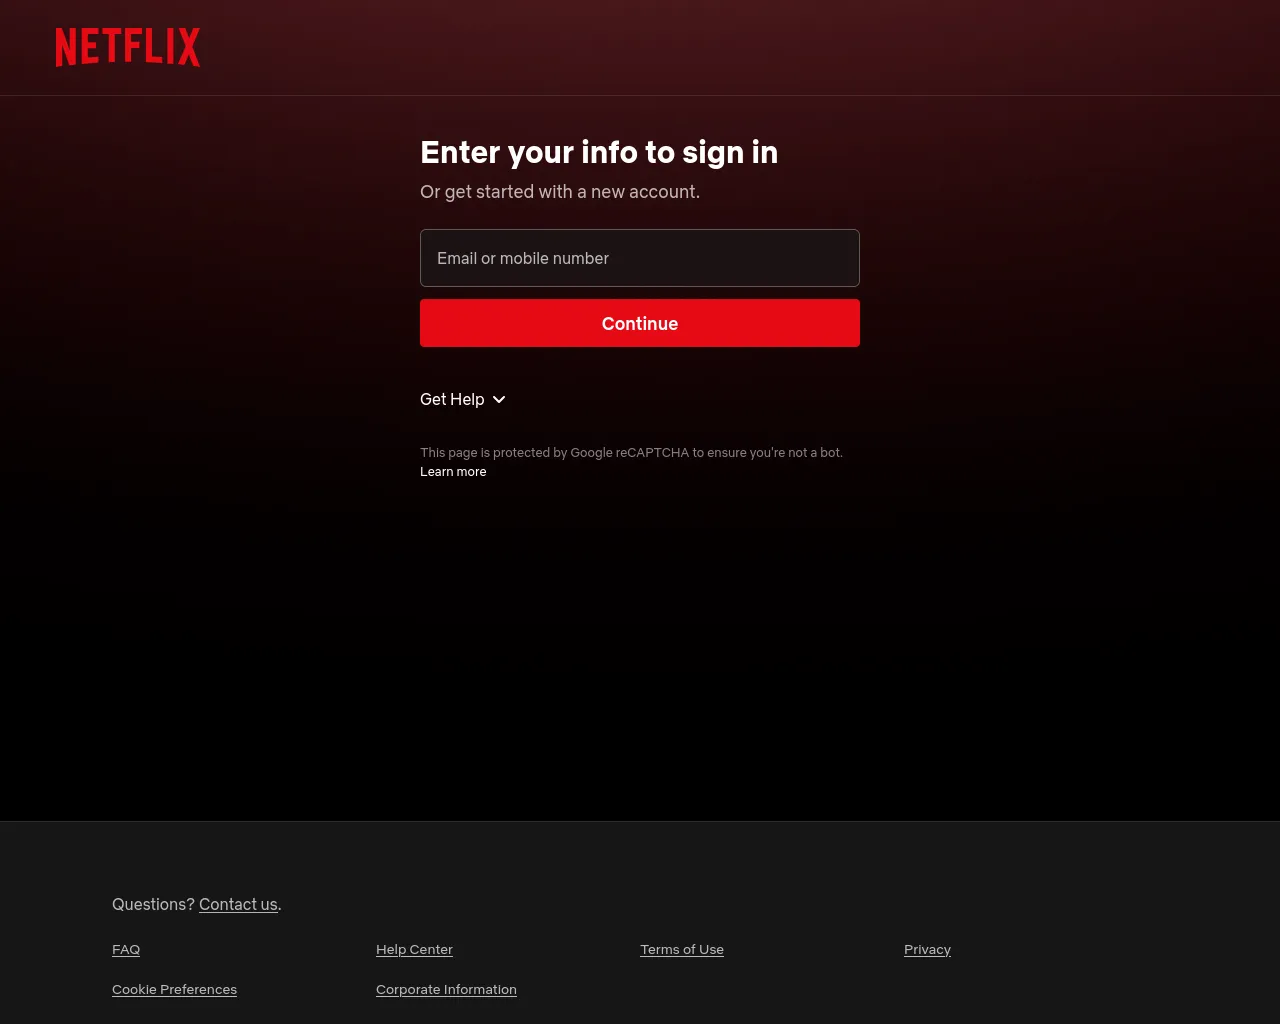
Task: Open Terms of Use link
Action: point(682,949)
